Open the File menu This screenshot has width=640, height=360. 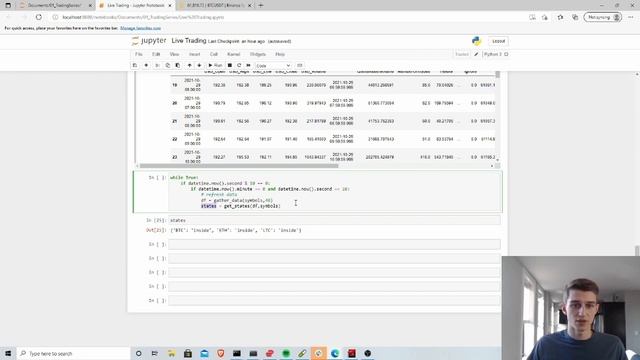click(139, 54)
